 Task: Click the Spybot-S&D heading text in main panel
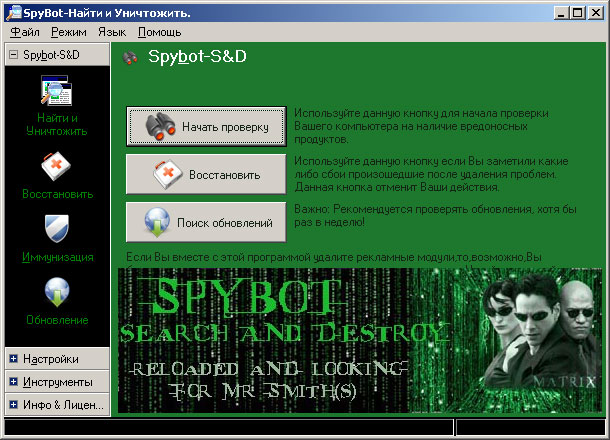click(197, 57)
